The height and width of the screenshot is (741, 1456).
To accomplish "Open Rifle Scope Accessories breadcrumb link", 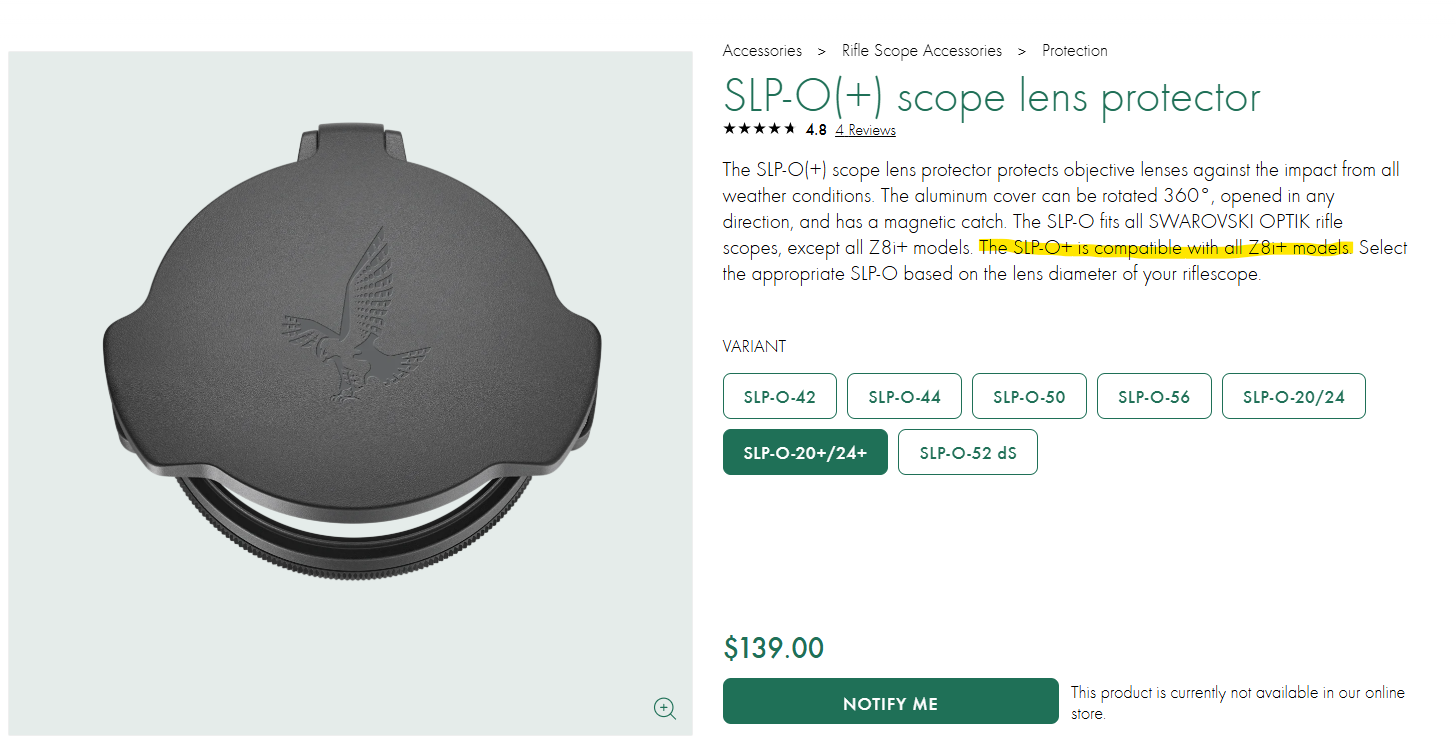I will [x=921, y=50].
